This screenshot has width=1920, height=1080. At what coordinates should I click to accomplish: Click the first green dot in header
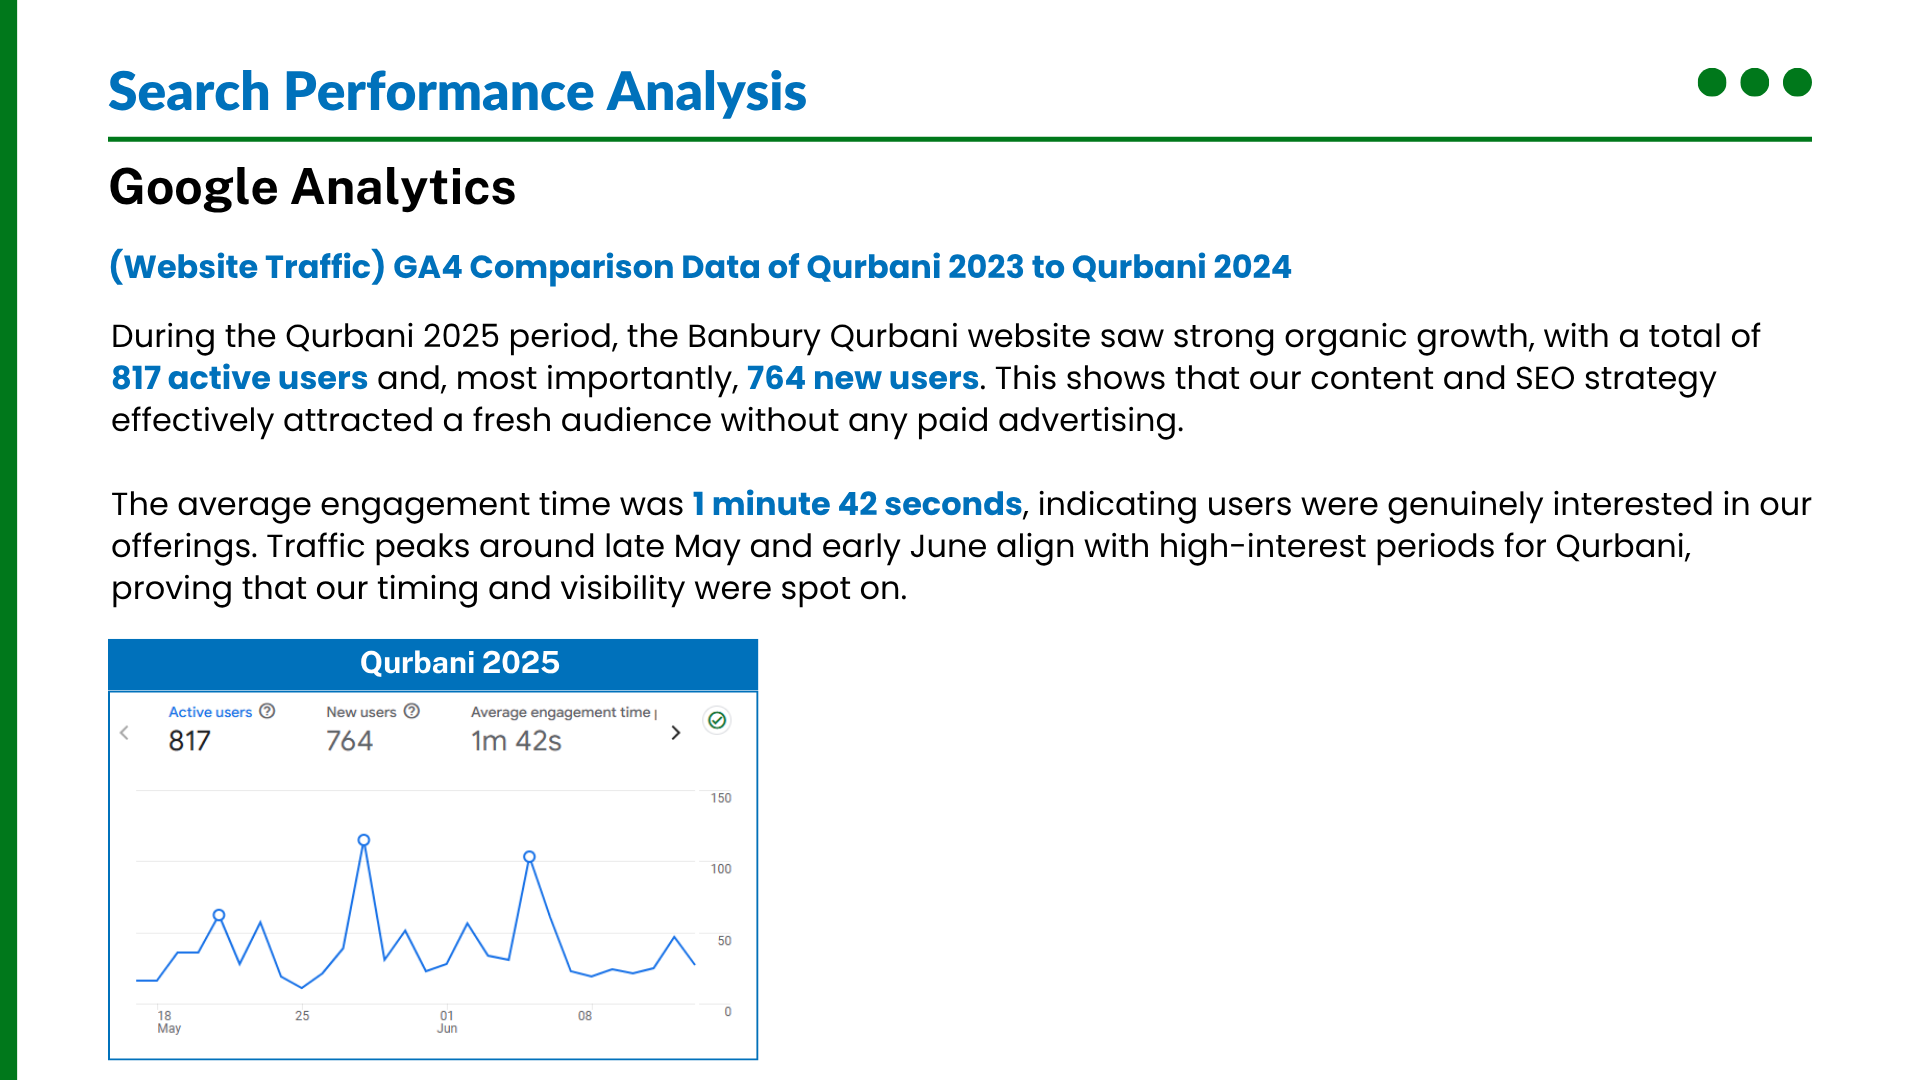click(1711, 82)
